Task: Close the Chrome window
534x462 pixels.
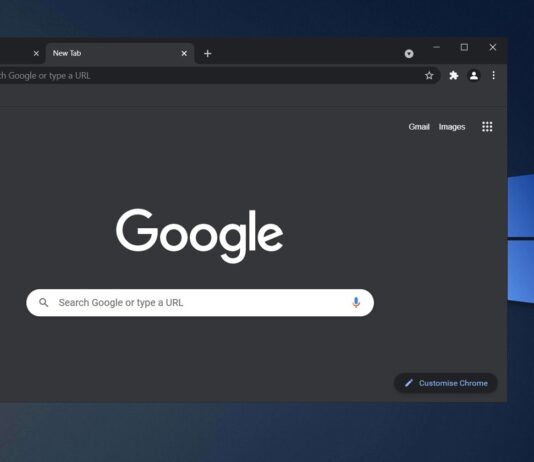Action: (492, 47)
